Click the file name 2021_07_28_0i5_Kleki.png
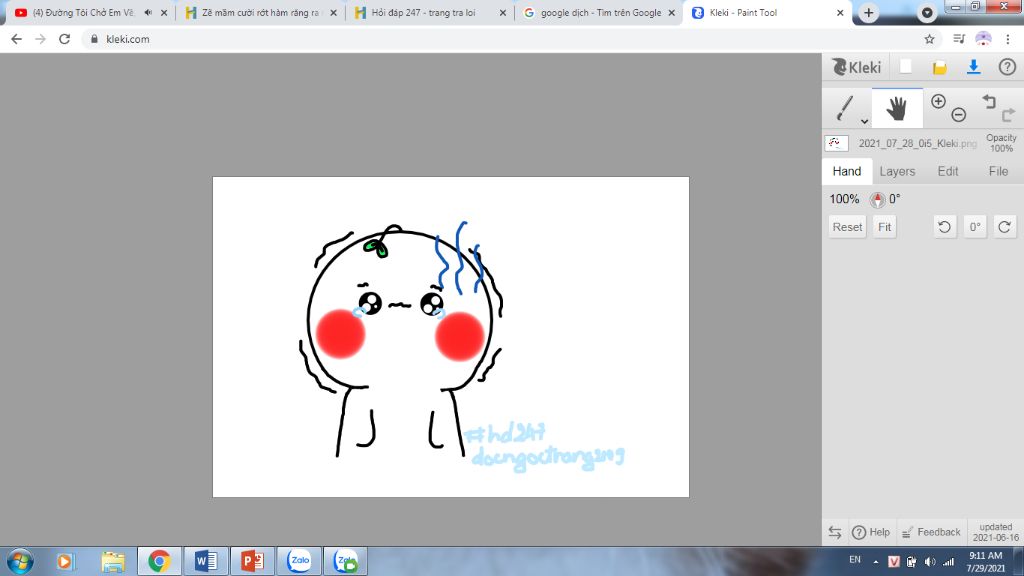 click(918, 143)
